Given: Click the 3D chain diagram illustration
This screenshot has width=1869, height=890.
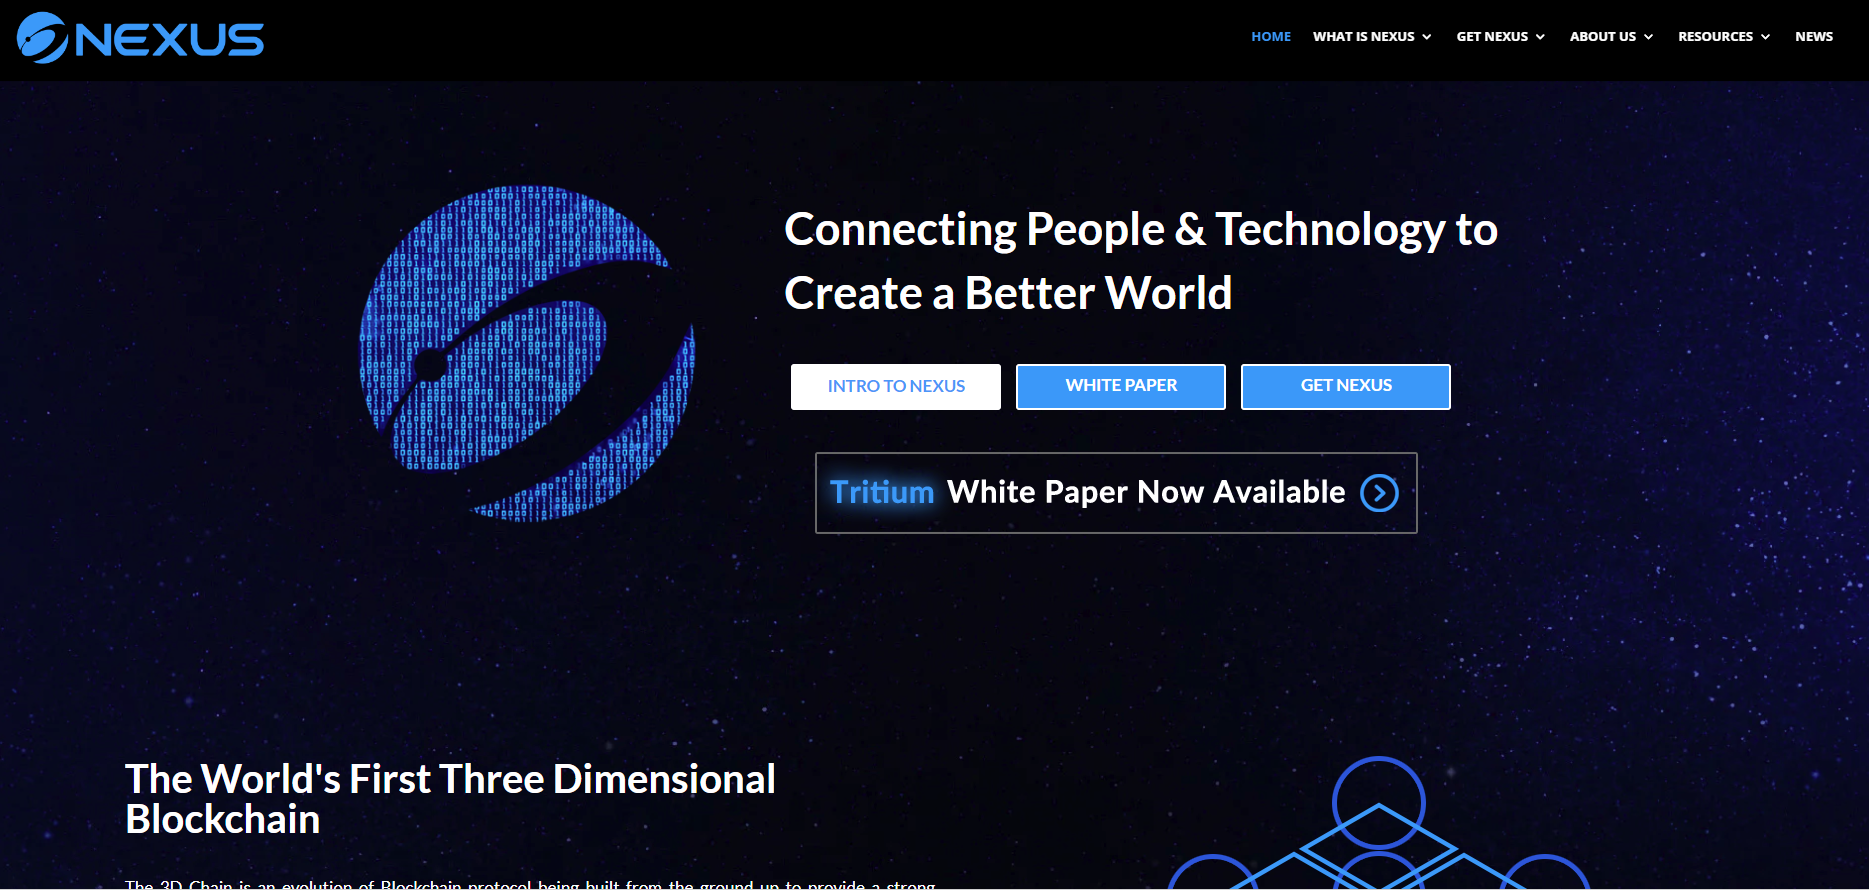Looking at the screenshot, I should tap(1379, 823).
